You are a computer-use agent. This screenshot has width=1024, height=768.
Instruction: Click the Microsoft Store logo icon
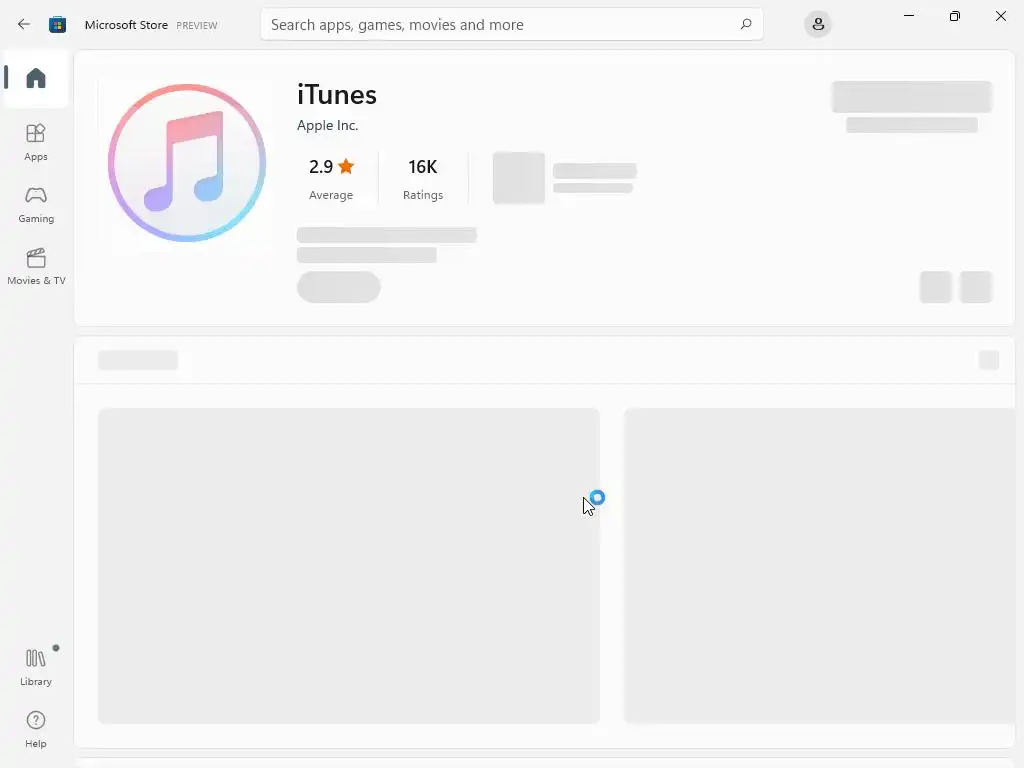57,24
